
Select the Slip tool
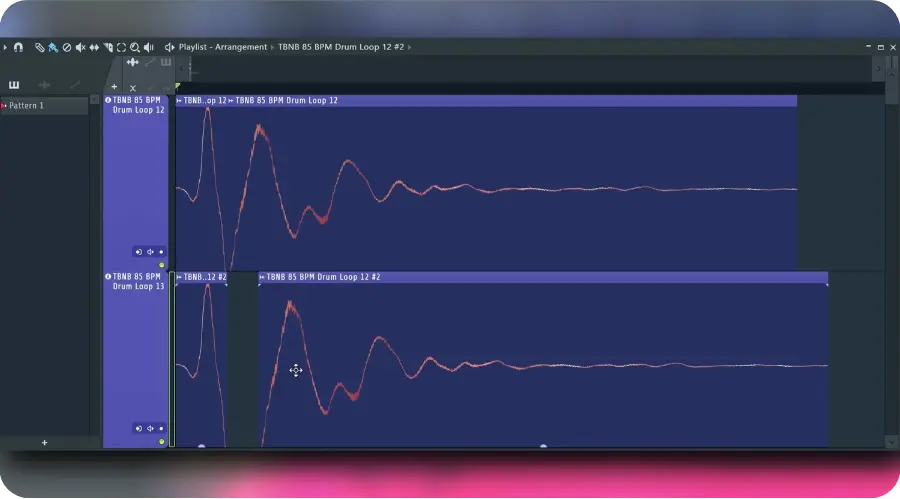[x=94, y=47]
